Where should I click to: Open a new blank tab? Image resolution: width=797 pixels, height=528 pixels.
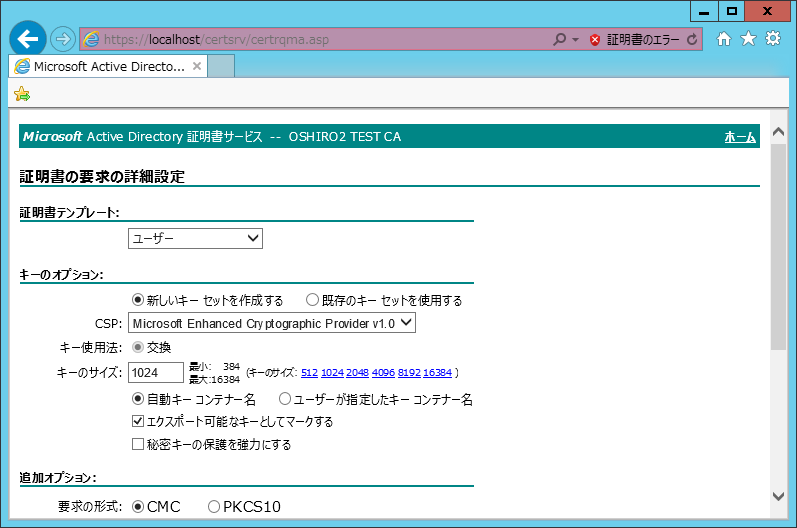click(221, 66)
